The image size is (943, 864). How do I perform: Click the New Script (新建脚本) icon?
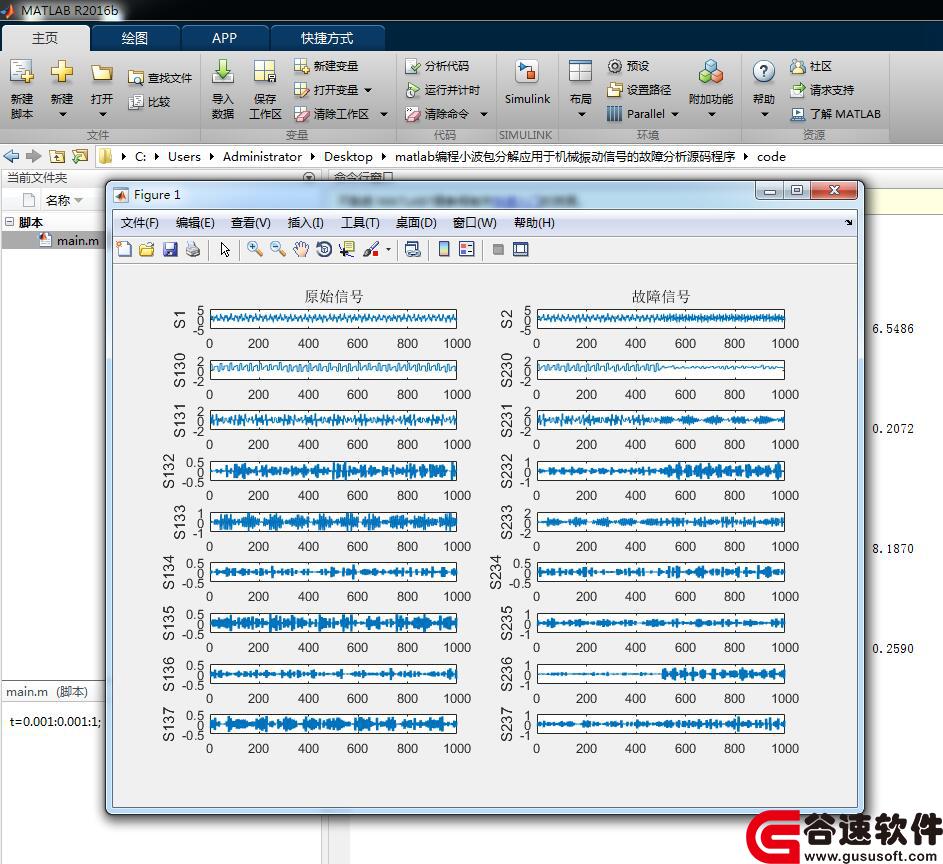(22, 72)
